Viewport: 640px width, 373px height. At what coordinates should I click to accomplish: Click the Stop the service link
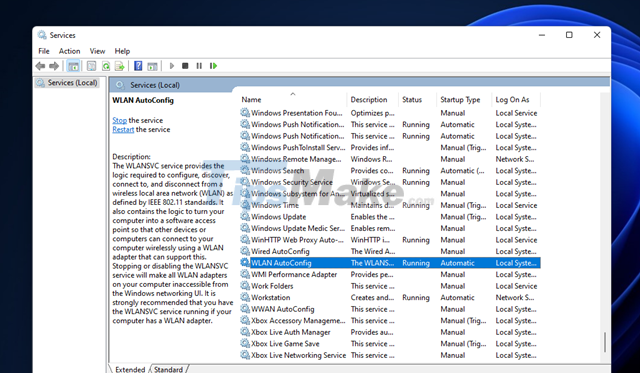point(120,120)
